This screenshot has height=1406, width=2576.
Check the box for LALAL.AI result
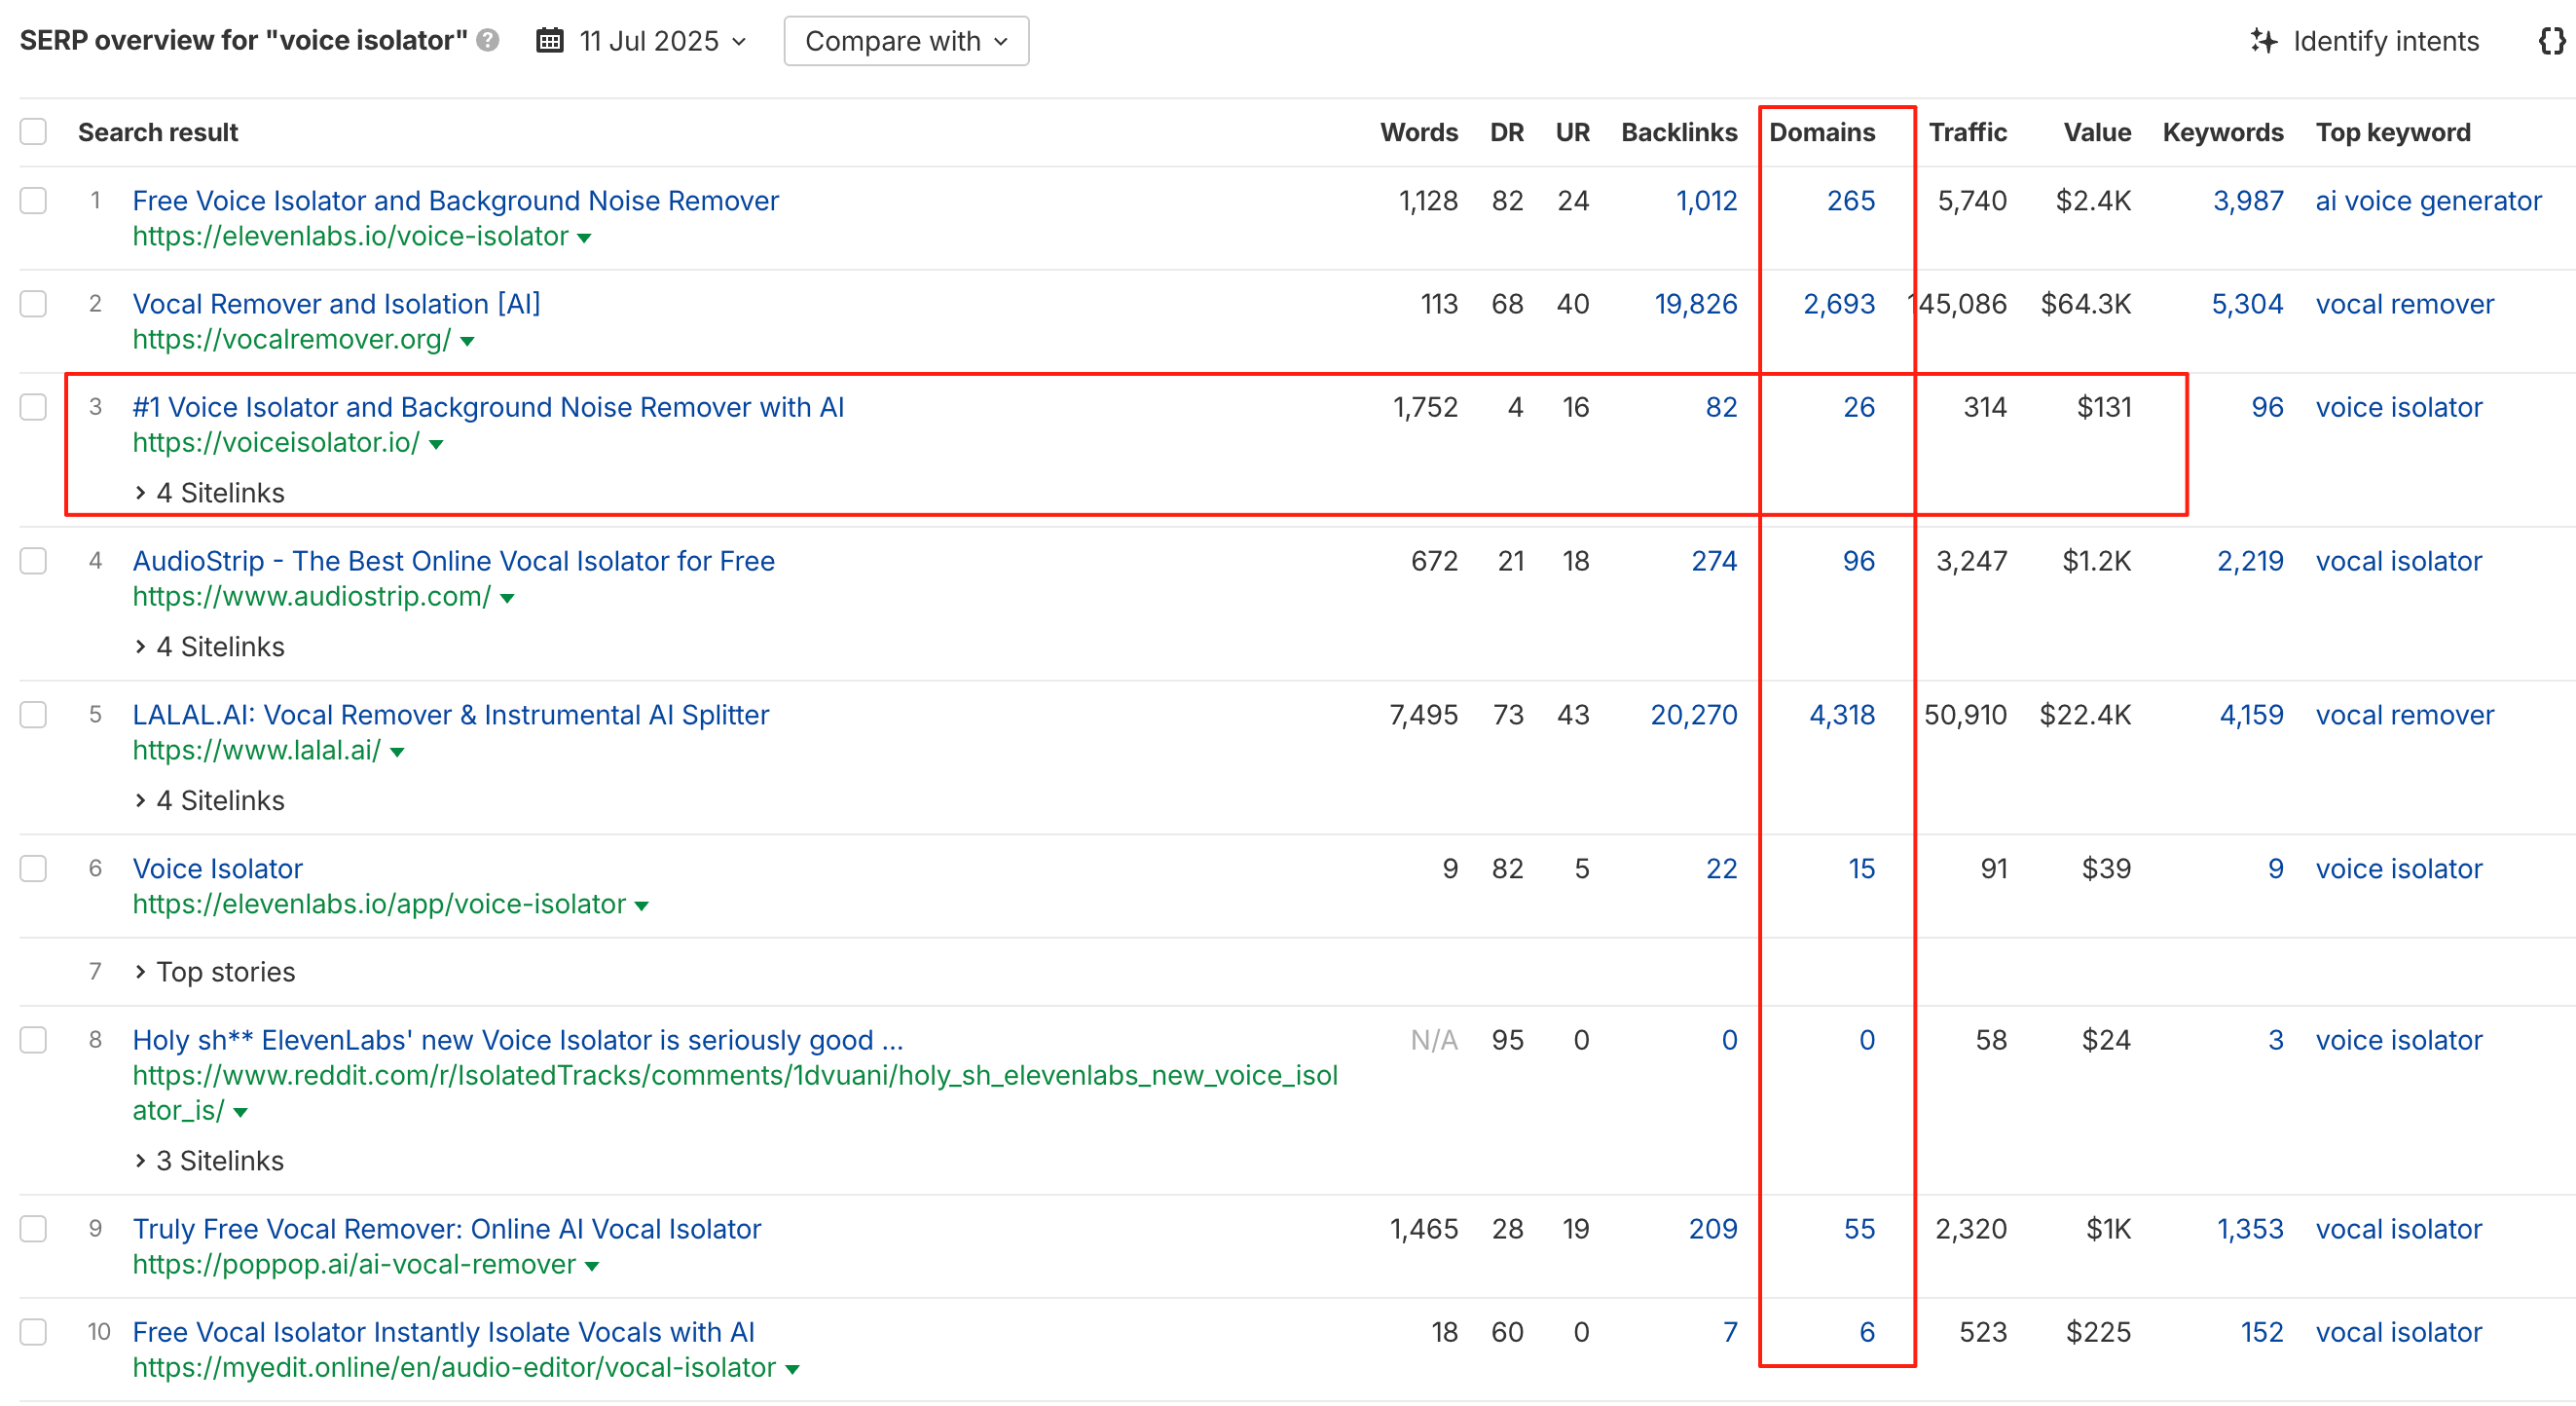pos(34,714)
